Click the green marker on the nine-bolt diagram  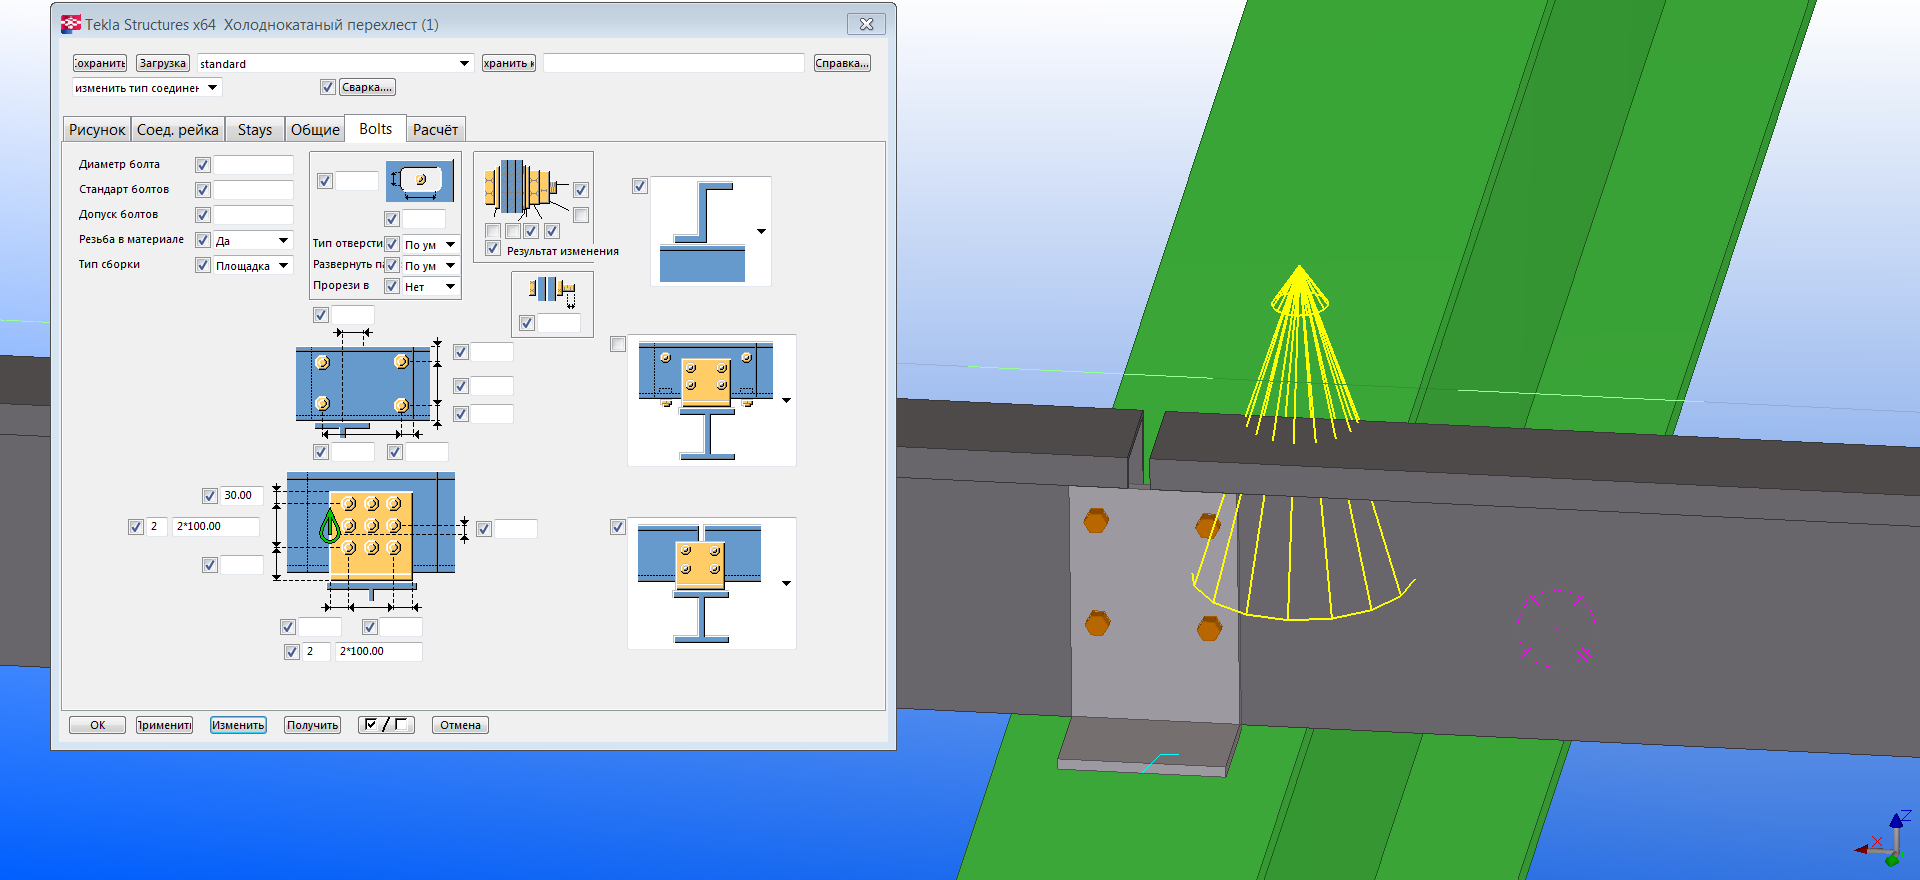(330, 526)
